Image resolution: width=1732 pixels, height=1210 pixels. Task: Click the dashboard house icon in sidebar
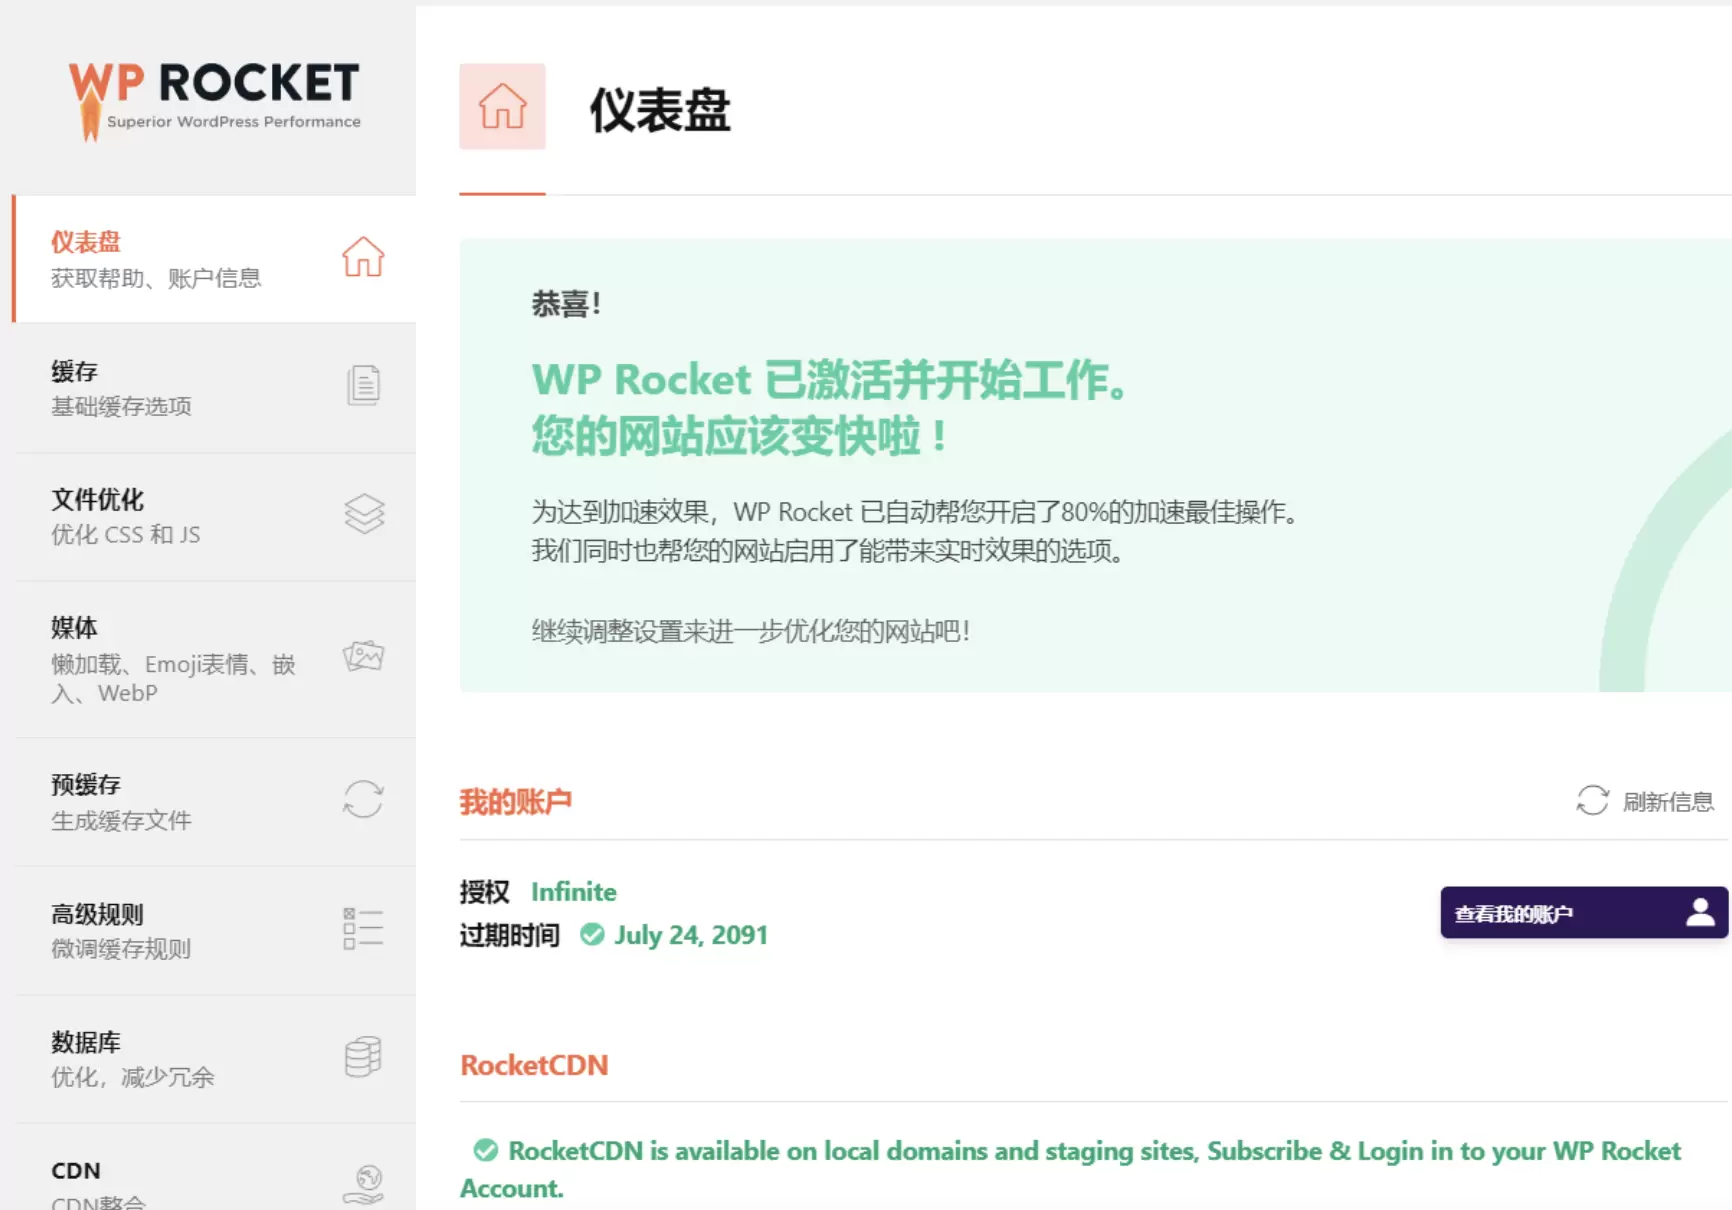pyautogui.click(x=363, y=257)
